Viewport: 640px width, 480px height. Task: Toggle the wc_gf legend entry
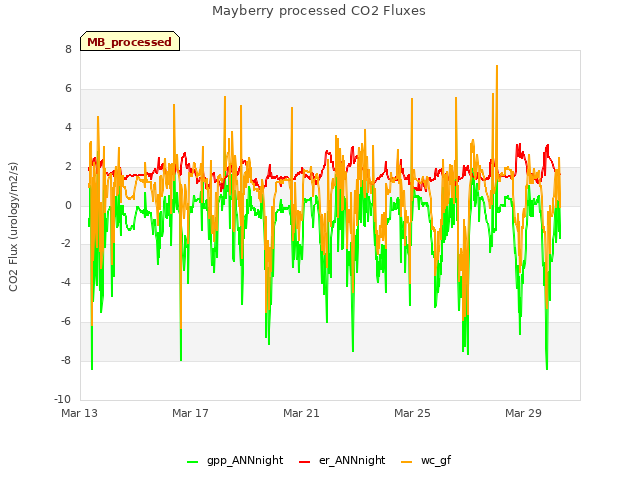(x=426, y=460)
